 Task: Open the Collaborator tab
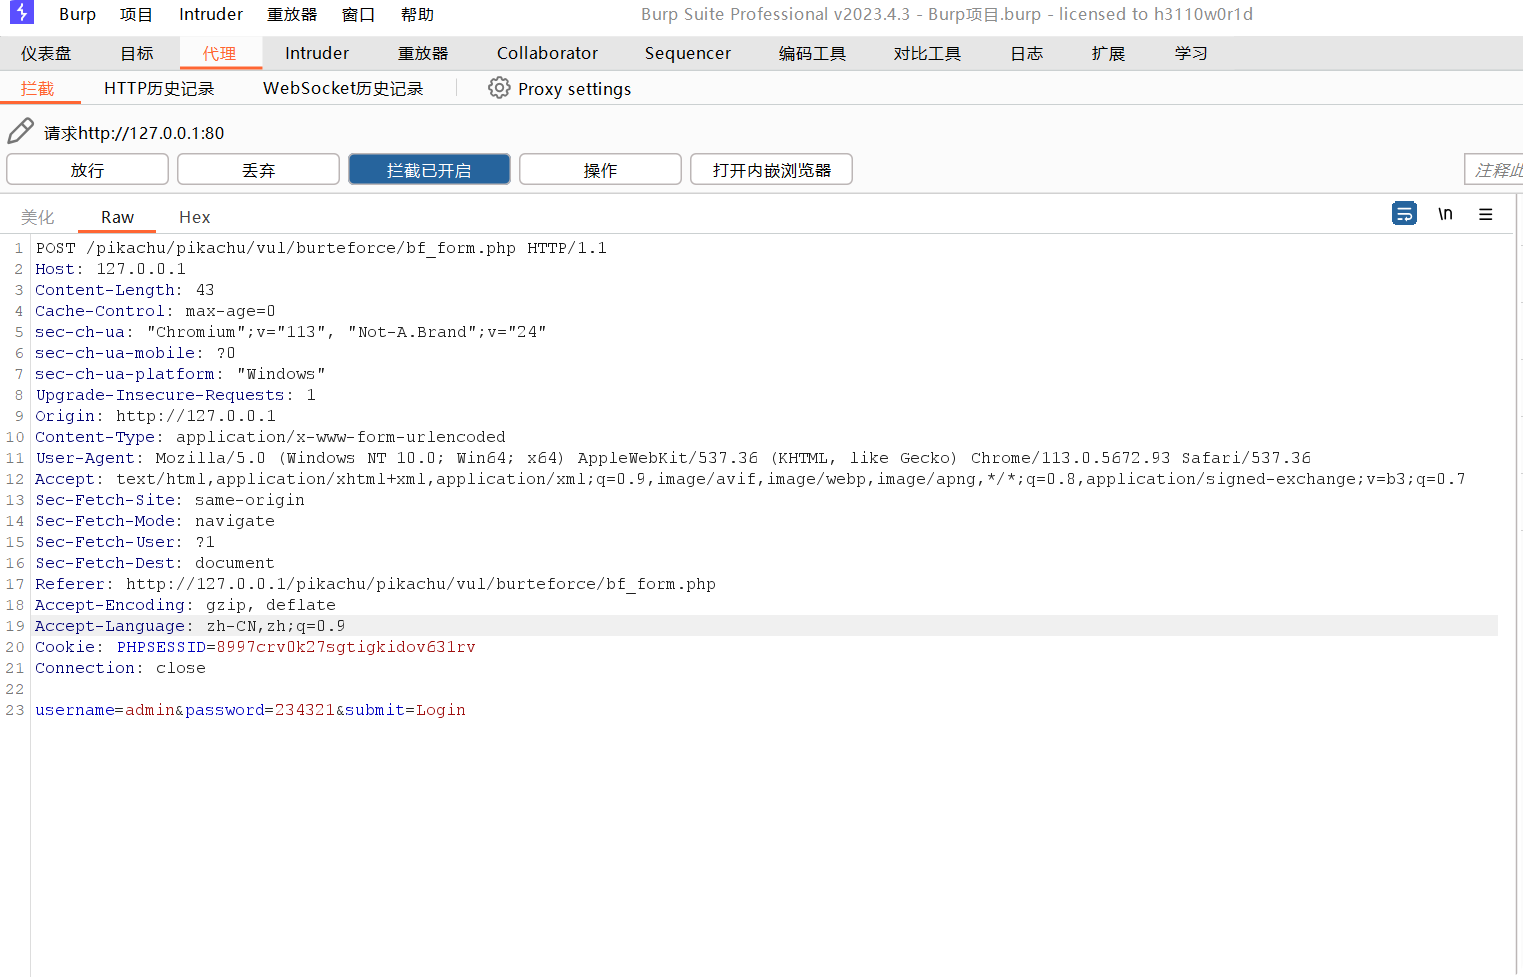547,53
